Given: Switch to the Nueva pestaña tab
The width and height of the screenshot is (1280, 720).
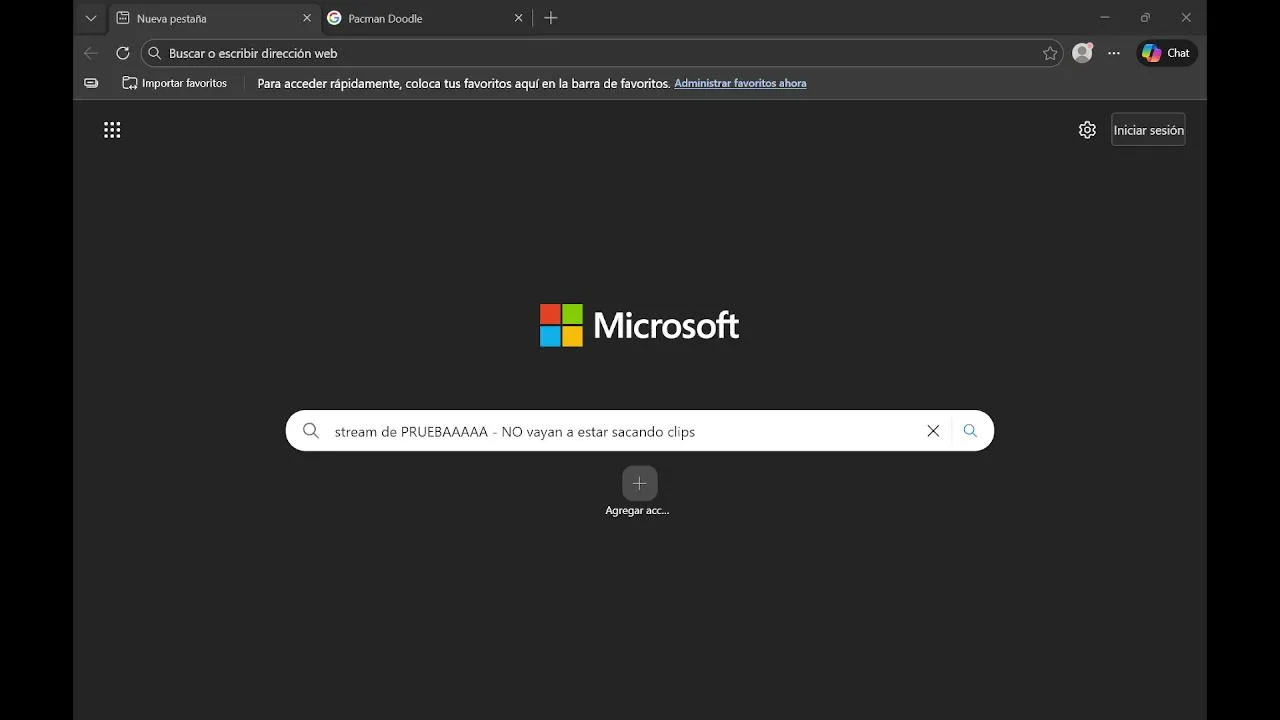Looking at the screenshot, I should pyautogui.click(x=214, y=18).
